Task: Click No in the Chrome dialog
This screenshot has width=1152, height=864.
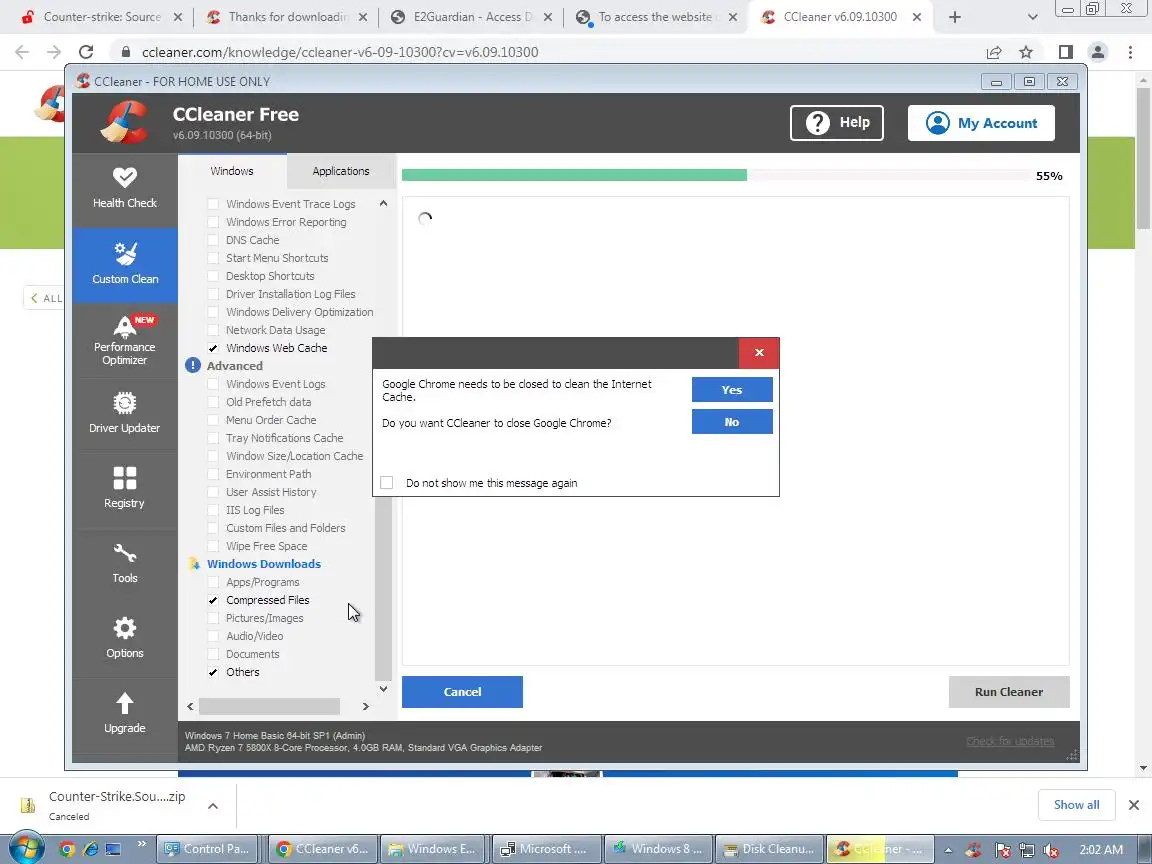Action: pyautogui.click(x=732, y=422)
